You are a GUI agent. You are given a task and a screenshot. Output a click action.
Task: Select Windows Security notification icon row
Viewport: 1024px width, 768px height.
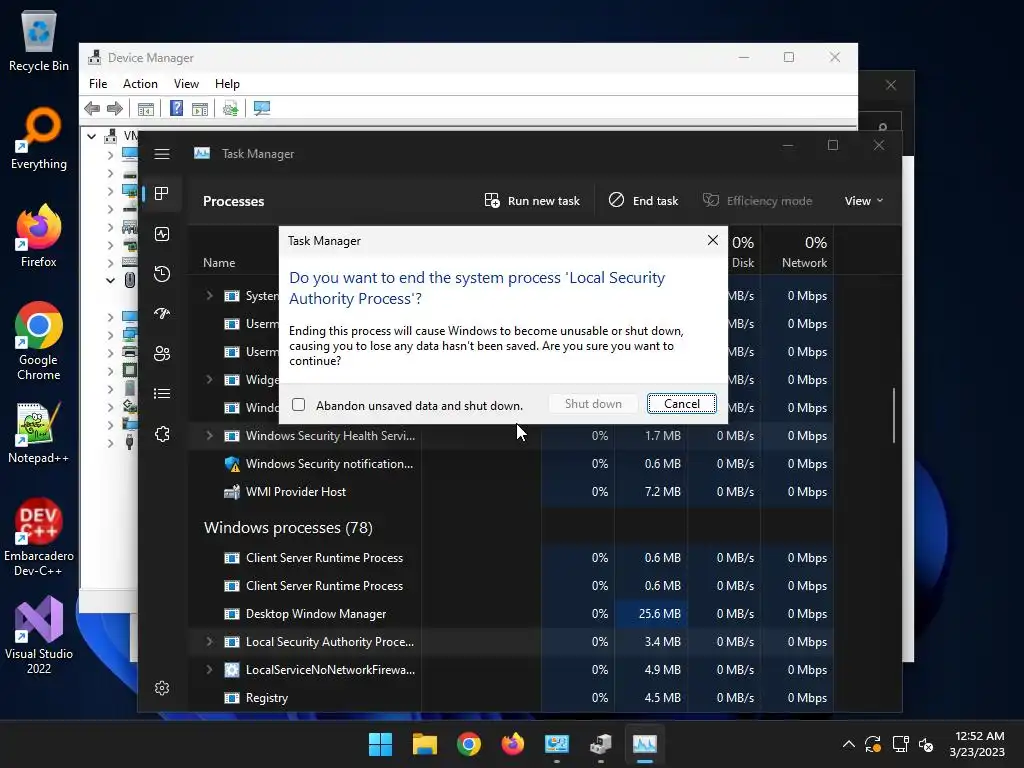click(x=511, y=464)
